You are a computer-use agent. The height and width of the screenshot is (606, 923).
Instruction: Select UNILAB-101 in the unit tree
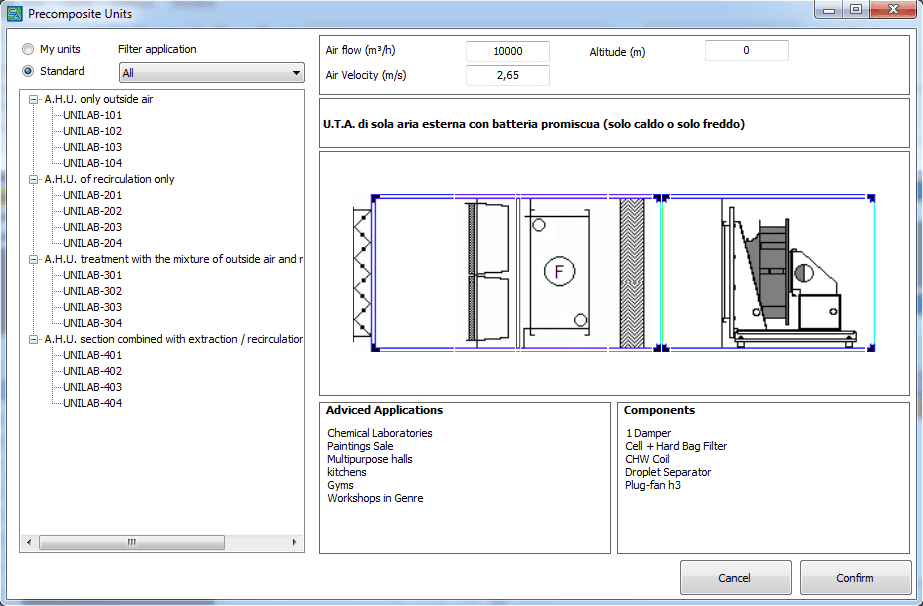tap(92, 115)
